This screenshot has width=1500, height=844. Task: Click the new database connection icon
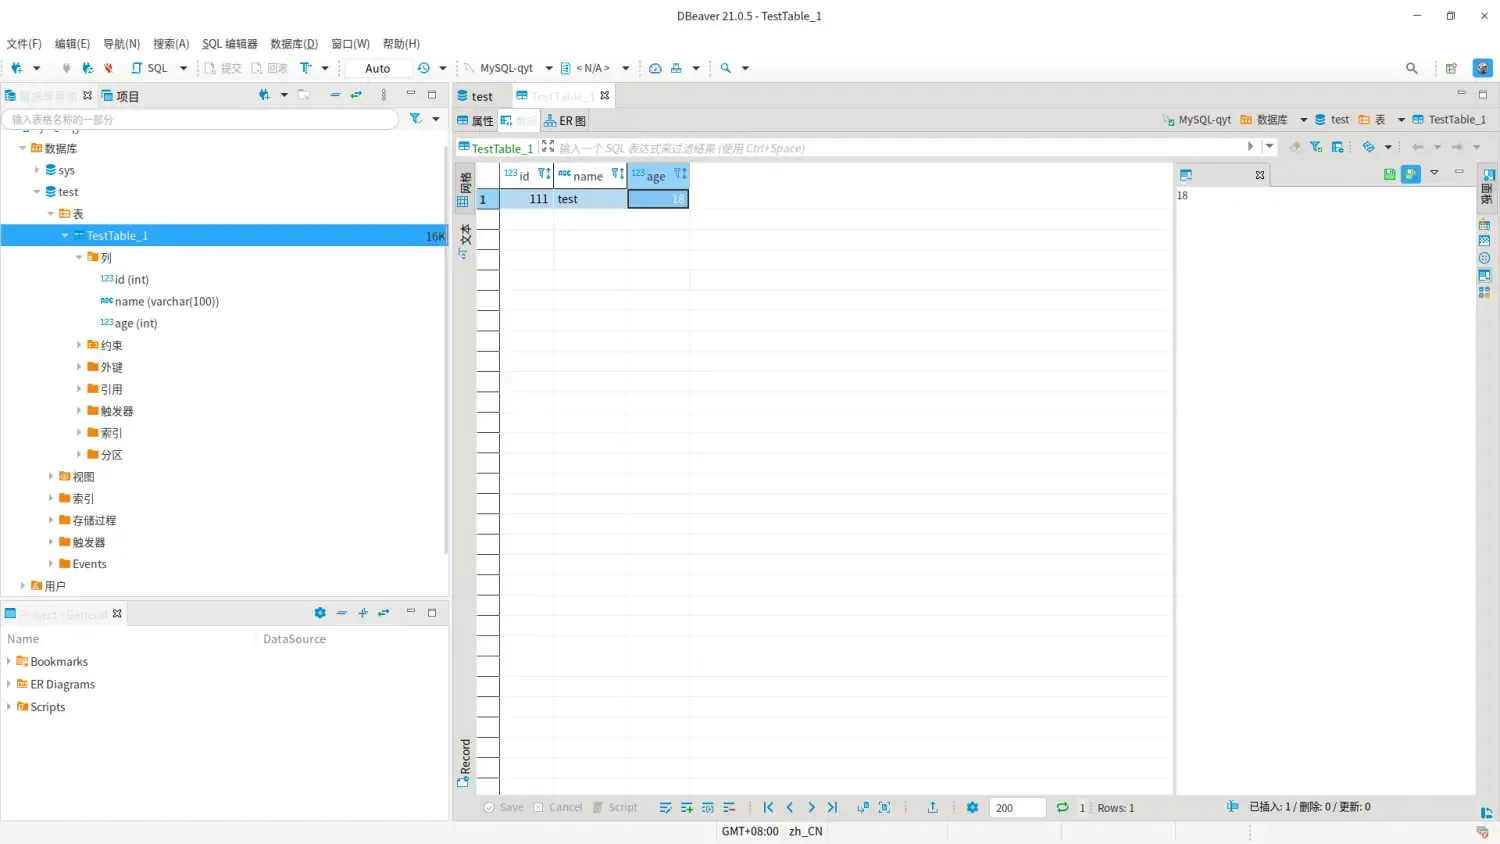click(16, 68)
